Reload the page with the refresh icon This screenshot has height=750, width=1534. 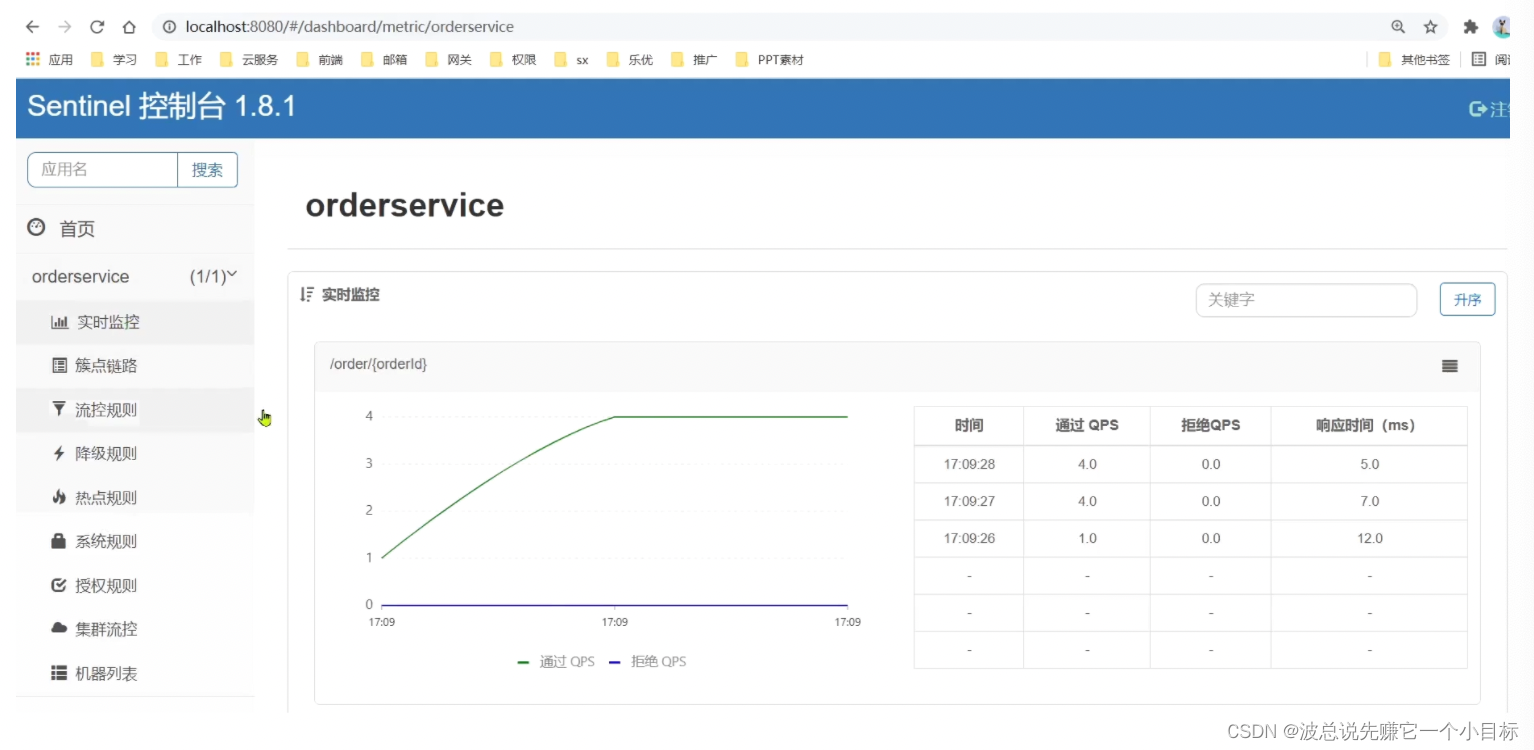97,27
